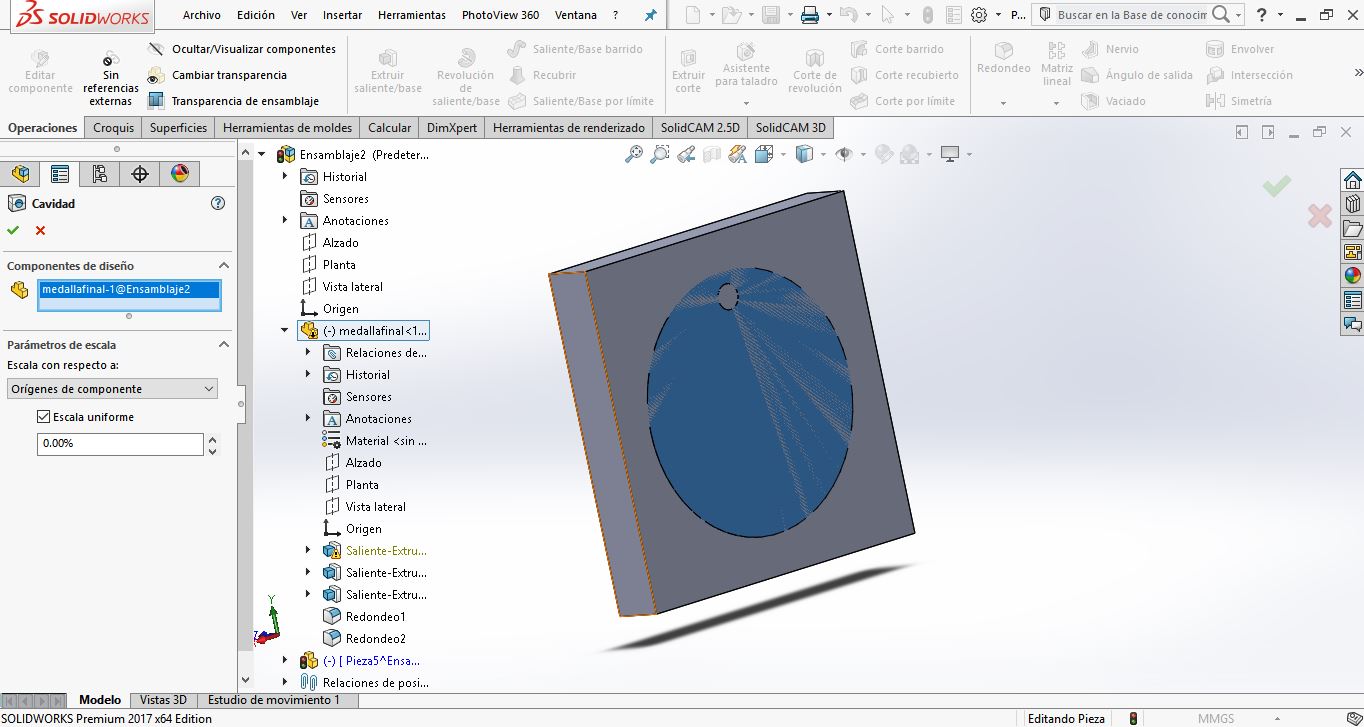Open the PhotoView 360 menu
This screenshot has height=727, width=1364.
[501, 15]
